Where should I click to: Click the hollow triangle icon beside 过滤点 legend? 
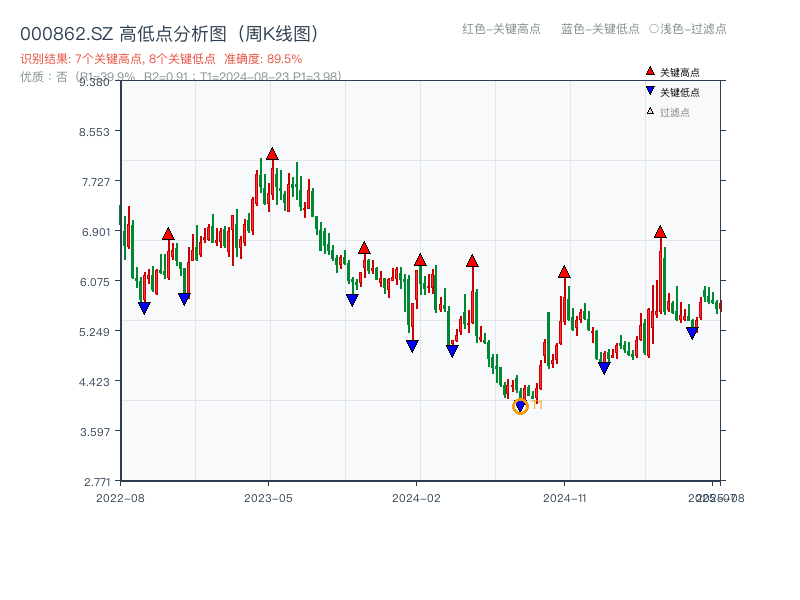point(650,111)
